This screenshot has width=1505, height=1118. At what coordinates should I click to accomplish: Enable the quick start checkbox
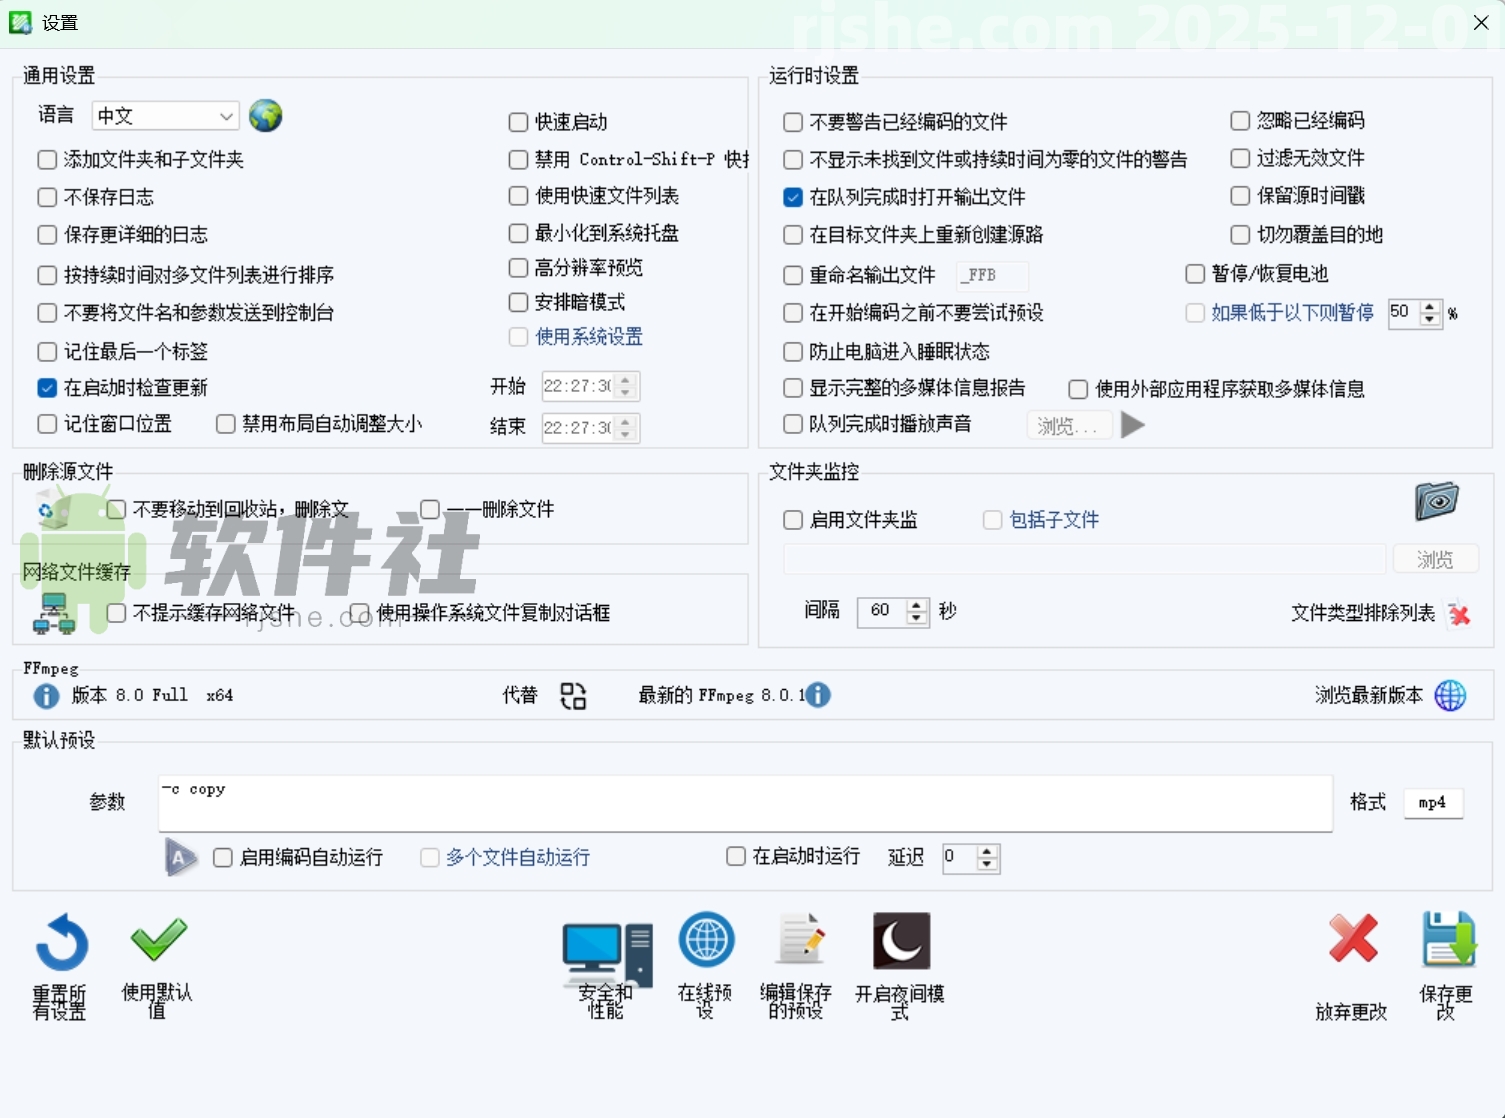coord(517,122)
